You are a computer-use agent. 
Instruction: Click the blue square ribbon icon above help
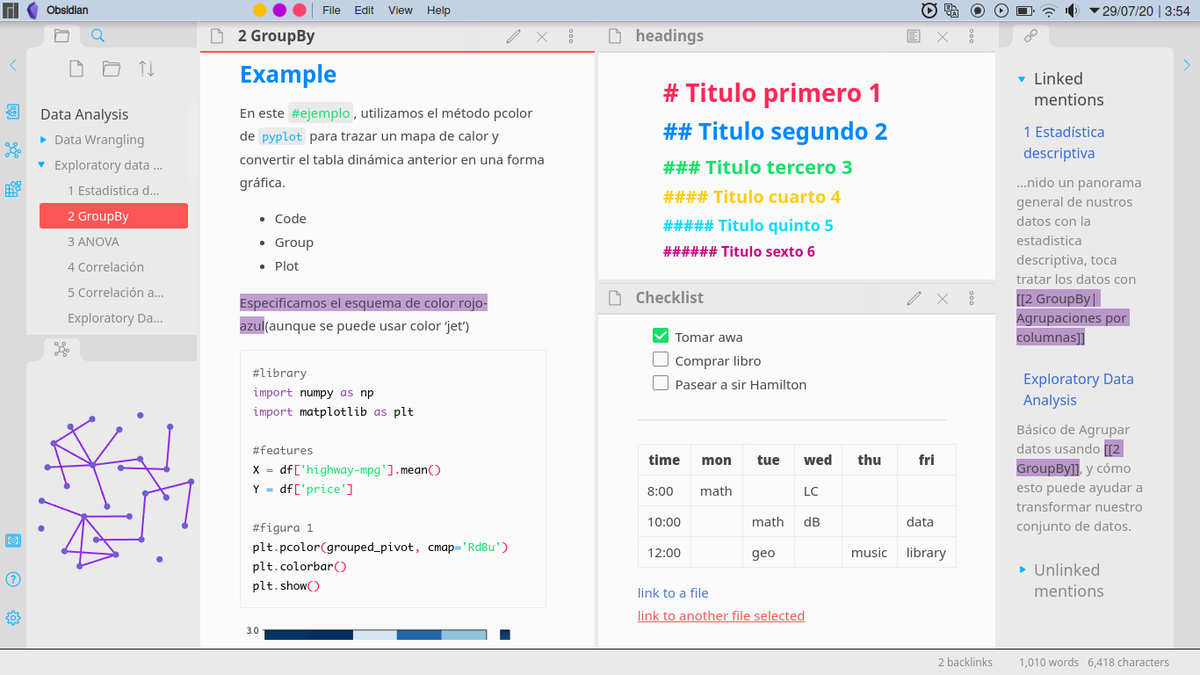coord(13,540)
